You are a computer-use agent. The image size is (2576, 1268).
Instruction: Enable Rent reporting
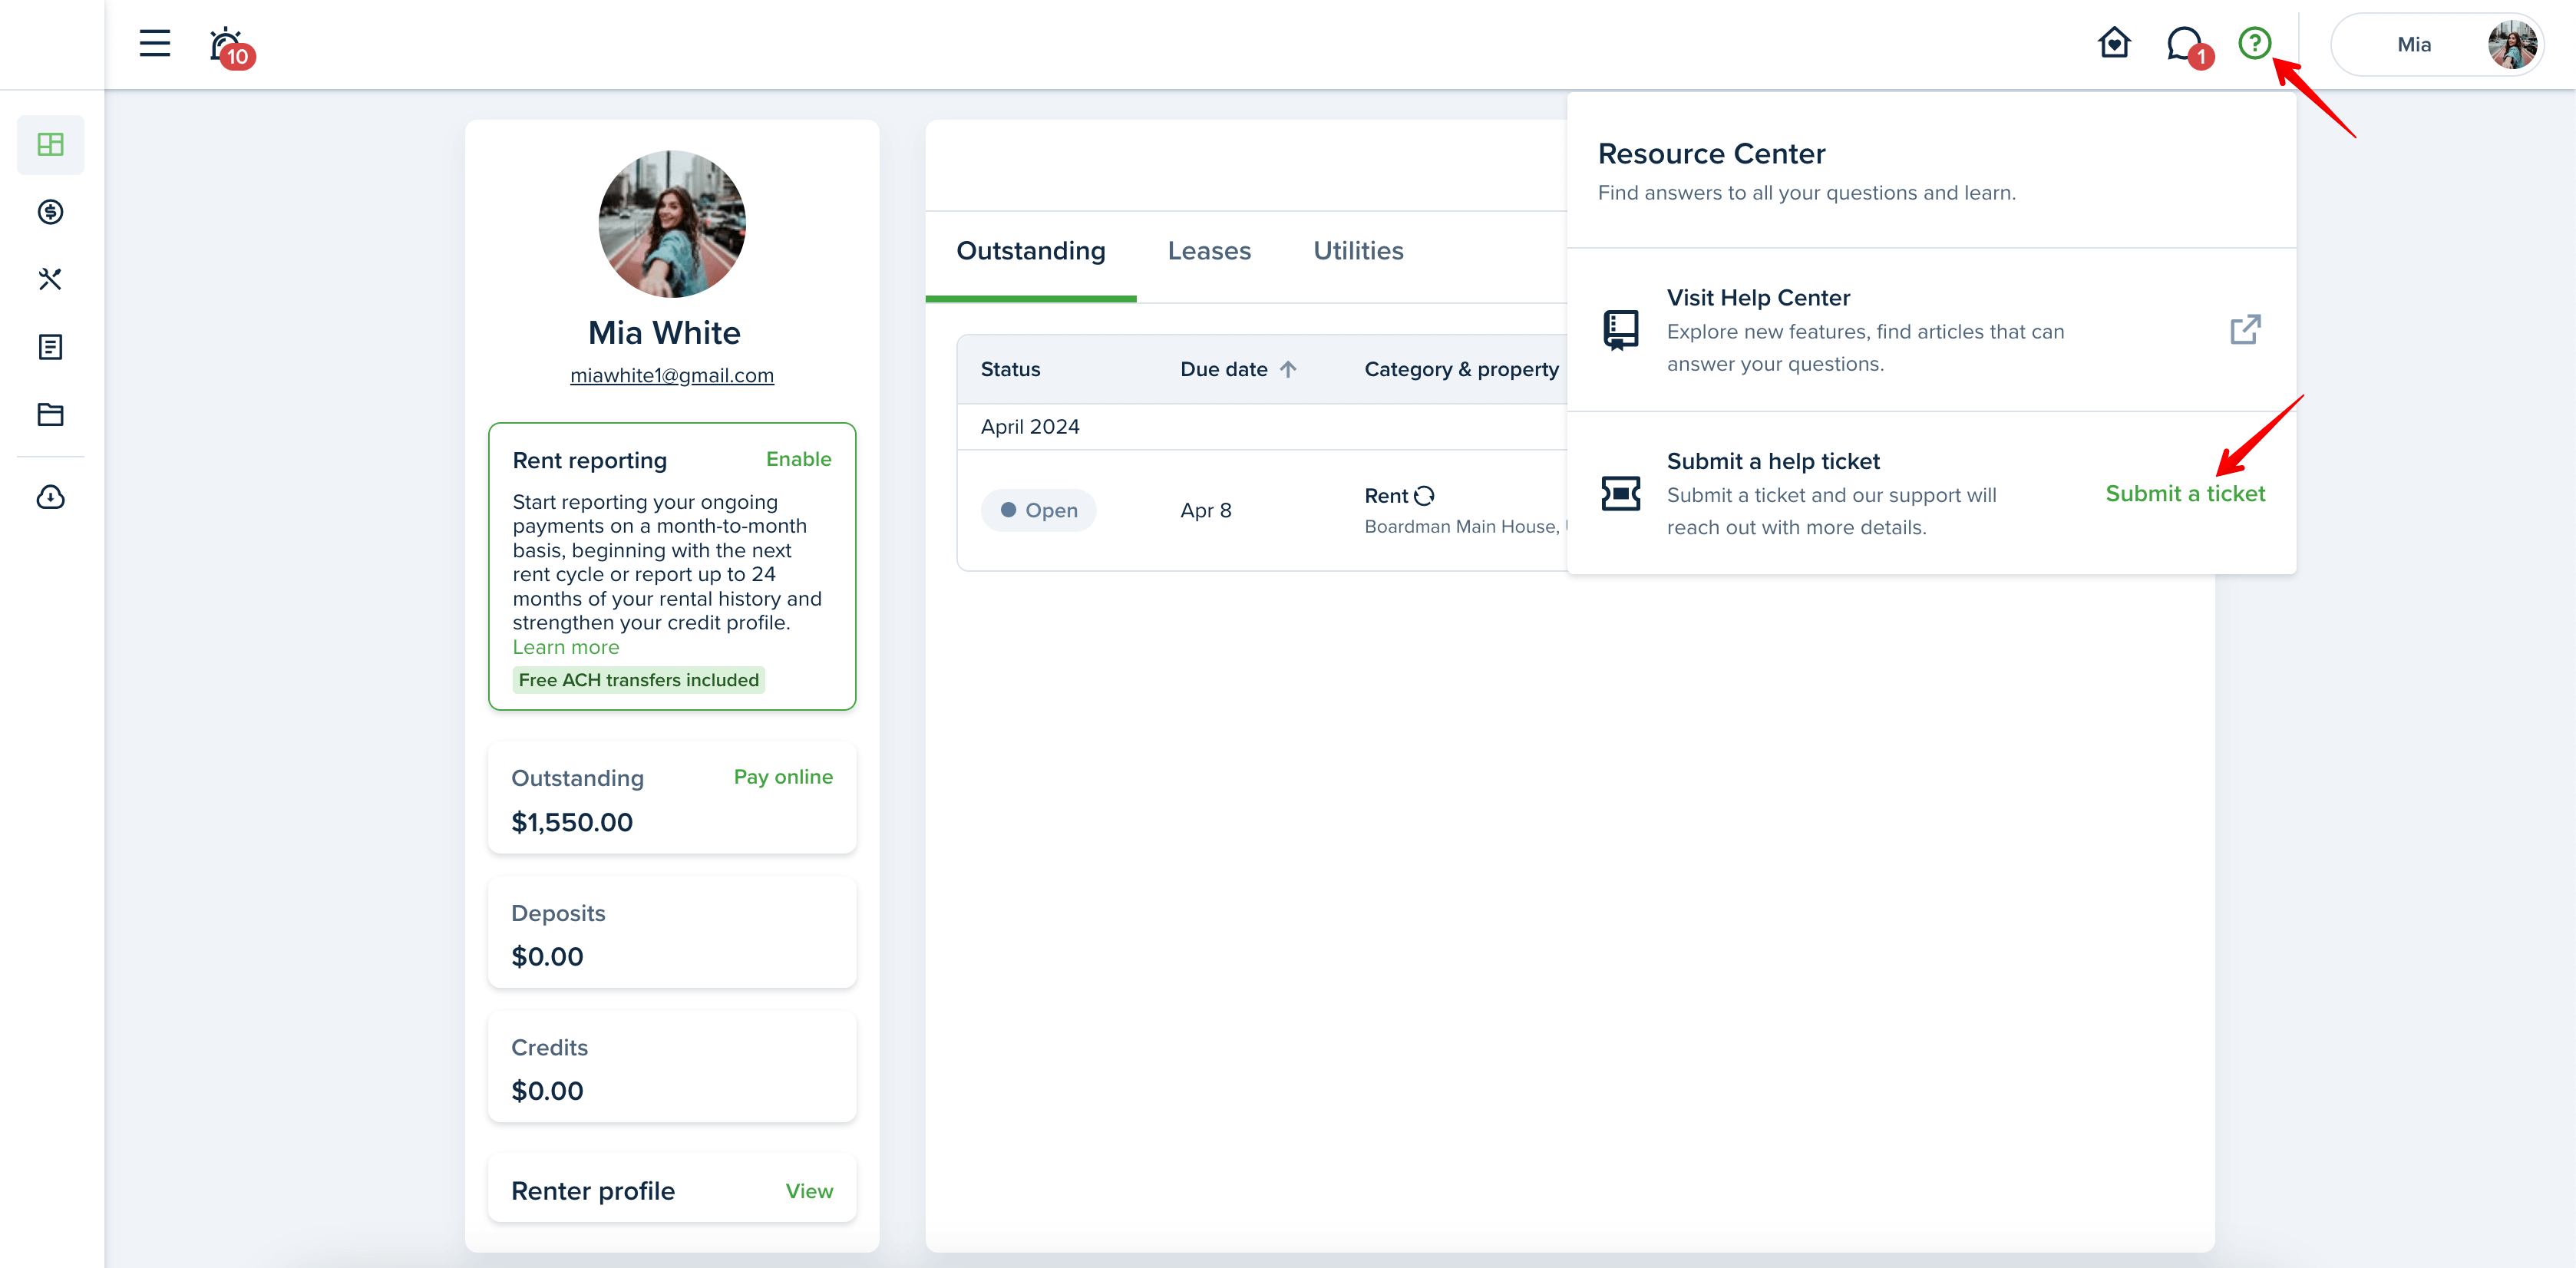point(798,459)
